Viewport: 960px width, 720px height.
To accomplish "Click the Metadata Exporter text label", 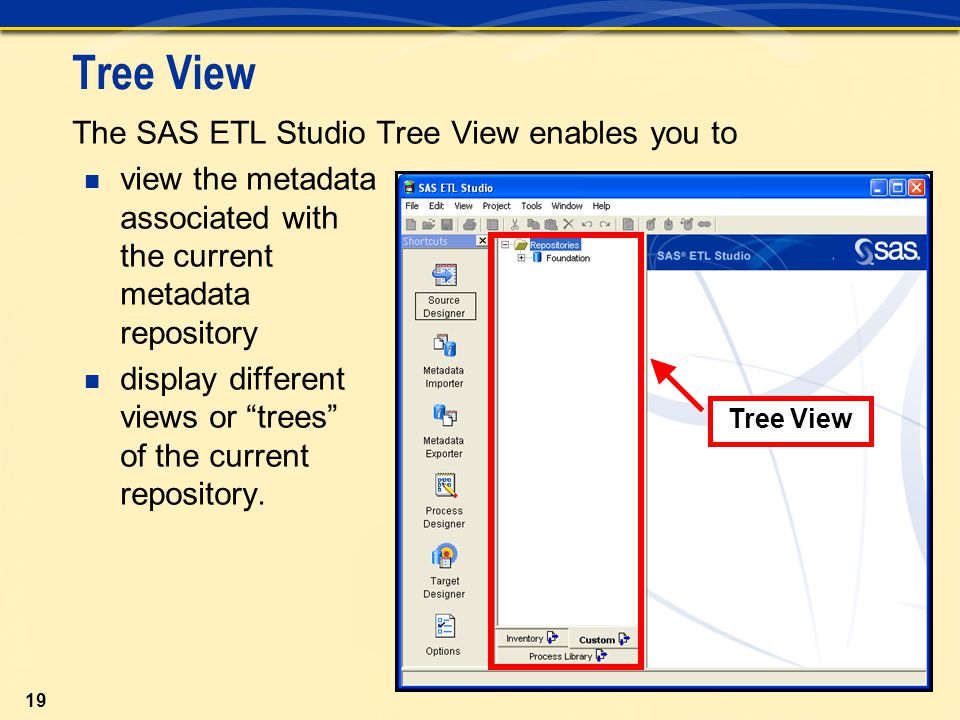I will click(x=444, y=447).
